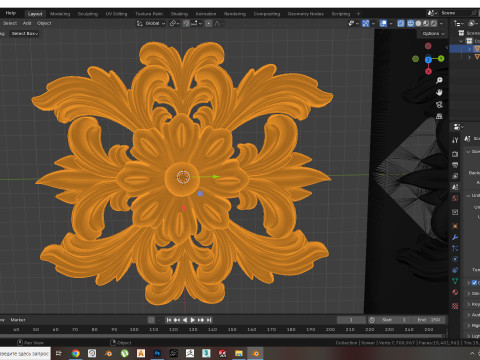This screenshot has height=360, width=480.
Task: Expand the selected object in outliner
Action: click(469, 49)
